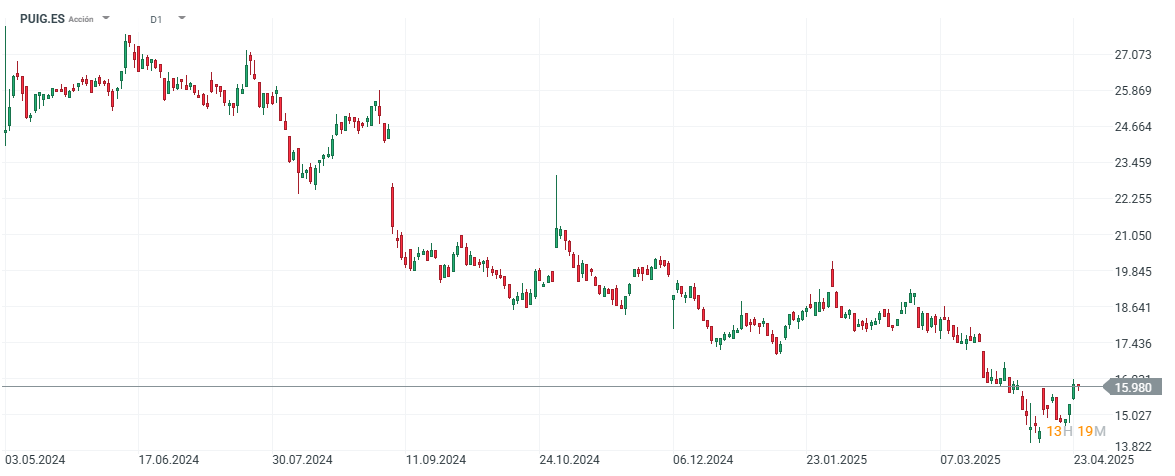Screen dimensions: 1175x476
Task: Click the 23.04.2025 date on time axis
Action: (1103, 460)
